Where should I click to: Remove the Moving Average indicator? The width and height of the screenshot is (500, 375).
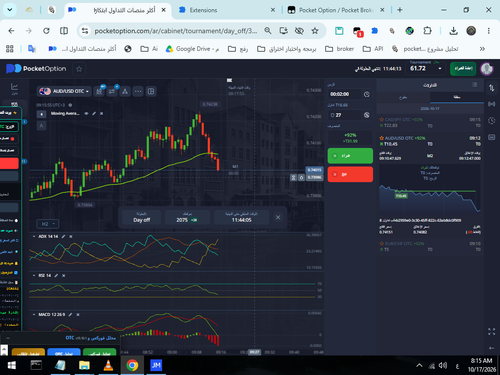[x=102, y=114]
